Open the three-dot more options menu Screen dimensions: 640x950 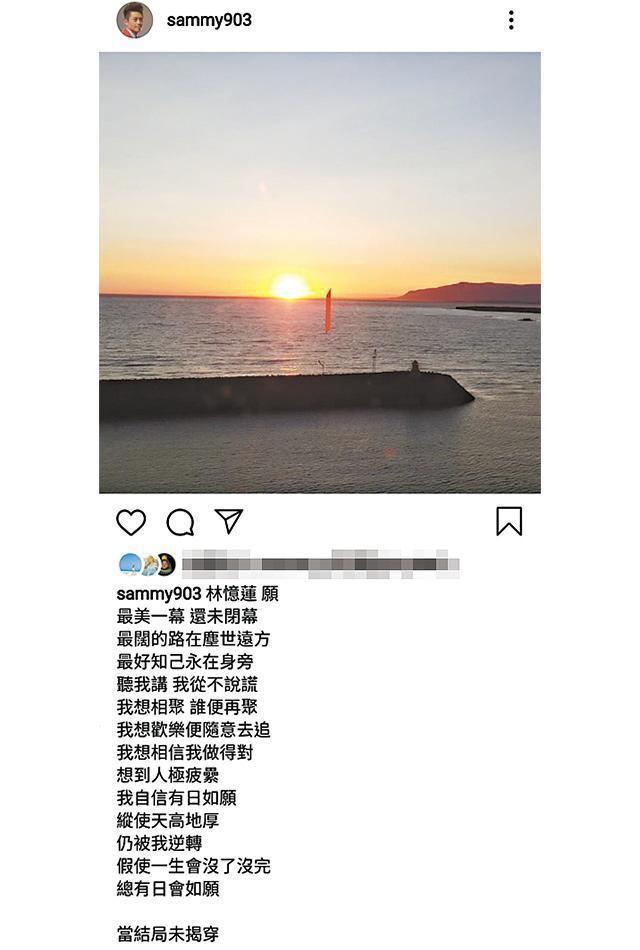click(512, 20)
